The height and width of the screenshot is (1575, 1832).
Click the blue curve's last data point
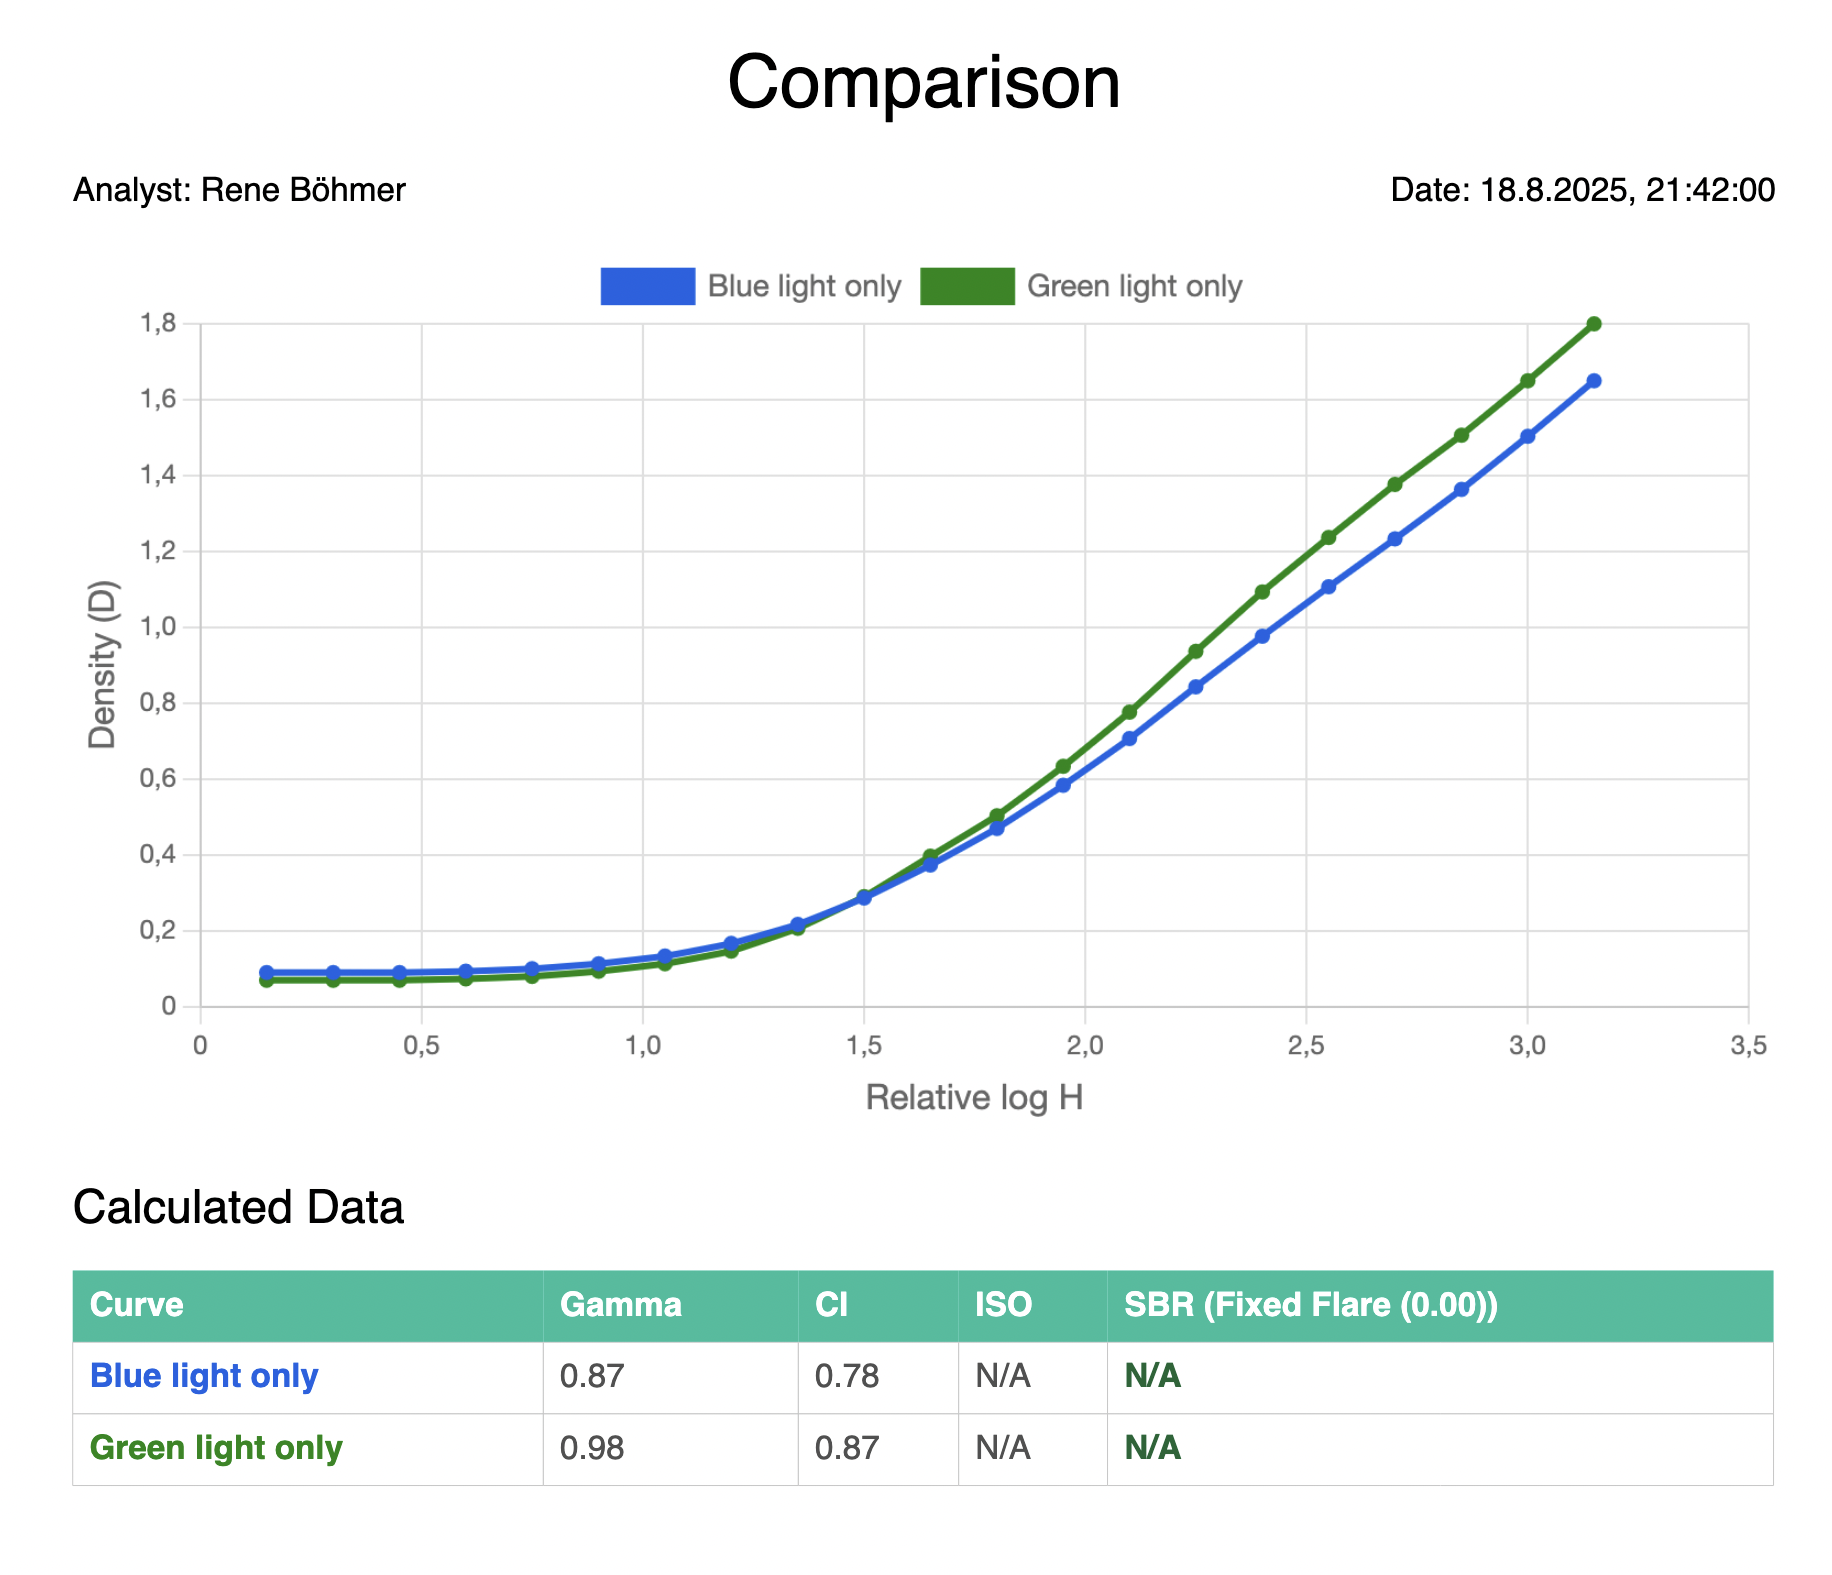[1594, 381]
